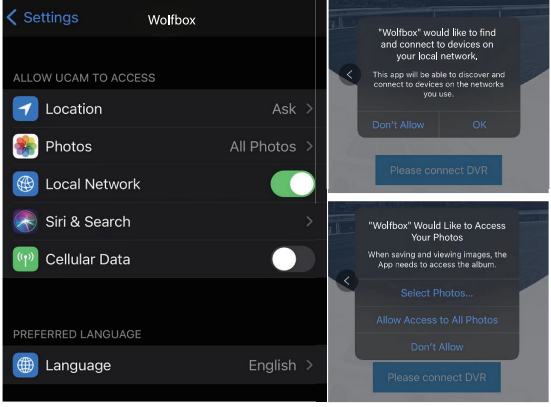Go back to Settings
The image size is (551, 407).
pos(43,18)
